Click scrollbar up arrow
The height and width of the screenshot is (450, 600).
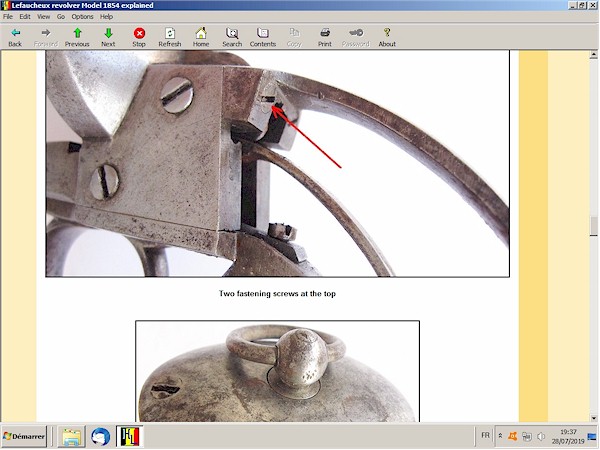(593, 55)
